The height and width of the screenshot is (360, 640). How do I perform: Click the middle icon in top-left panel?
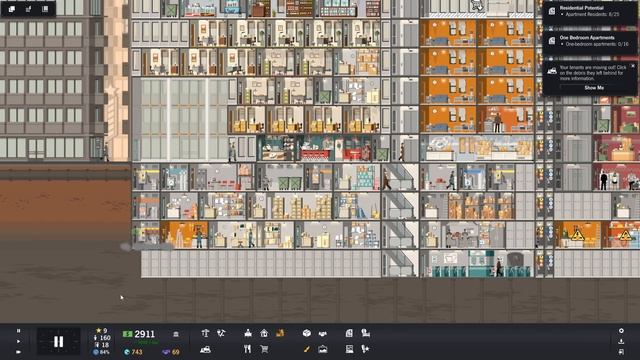click(x=29, y=9)
